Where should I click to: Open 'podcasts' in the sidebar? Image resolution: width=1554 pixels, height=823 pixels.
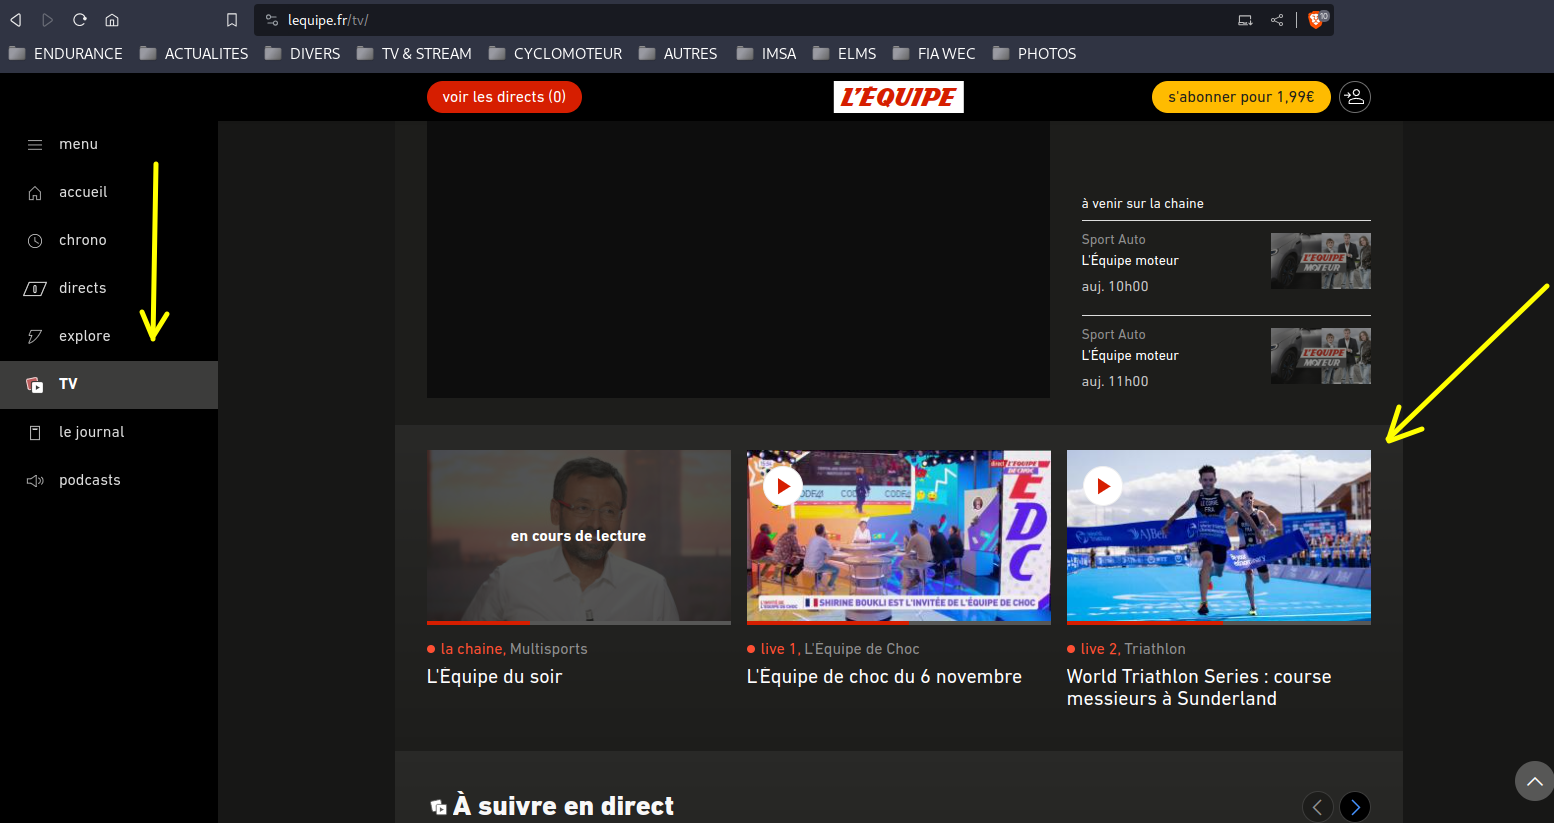point(109,480)
